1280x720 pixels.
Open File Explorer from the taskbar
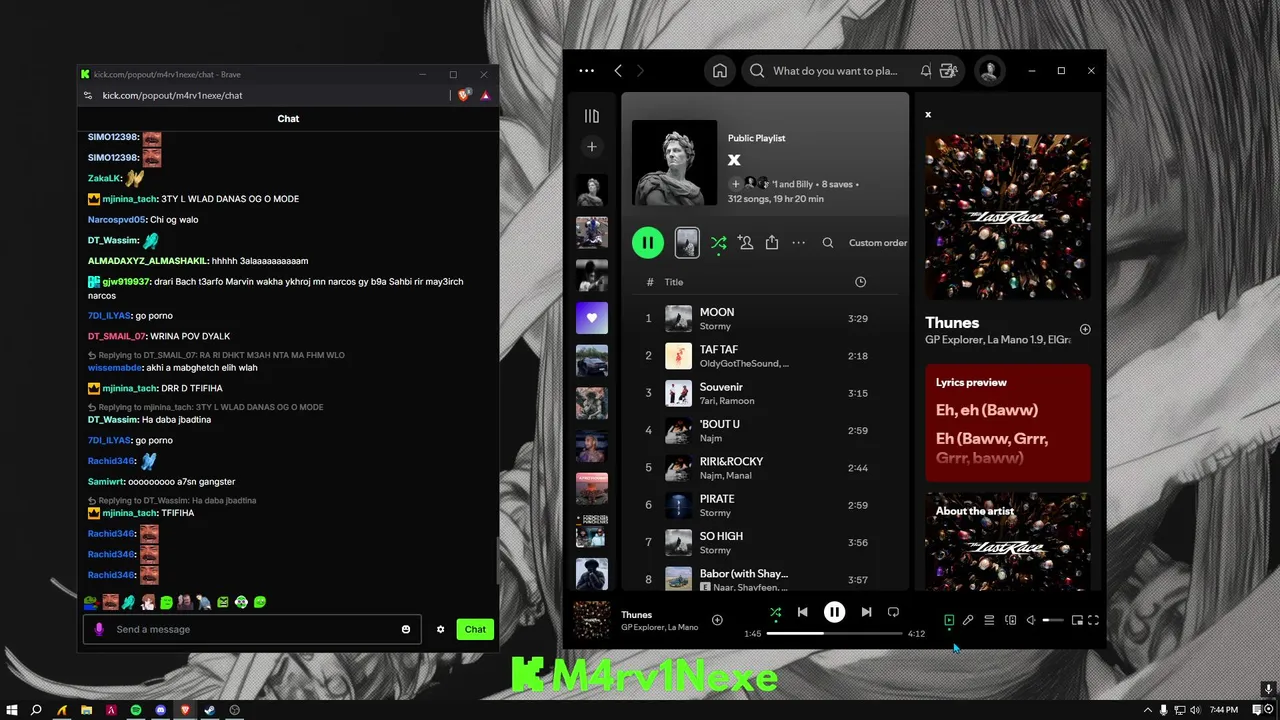click(86, 710)
